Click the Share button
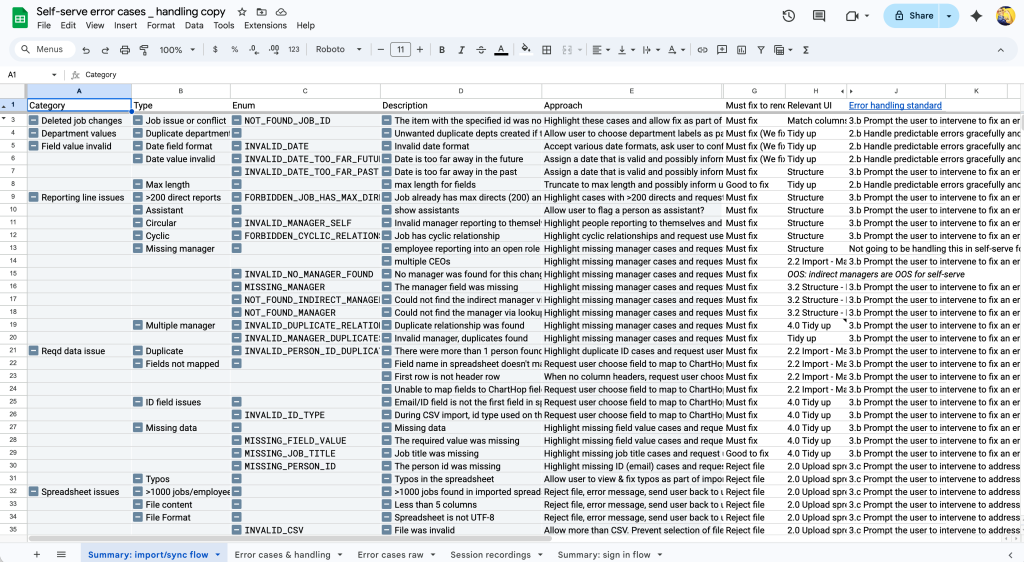The width and height of the screenshot is (1024, 562). pyautogui.click(x=913, y=16)
